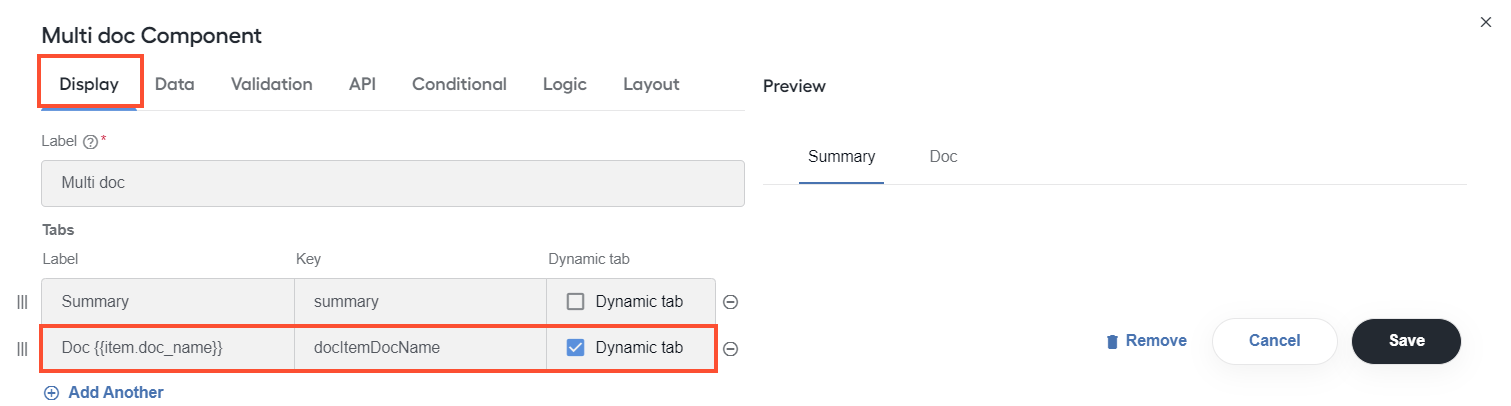Screen dimensions: 1511x406
Task: Edit the Summary tab label field
Action: point(168,301)
